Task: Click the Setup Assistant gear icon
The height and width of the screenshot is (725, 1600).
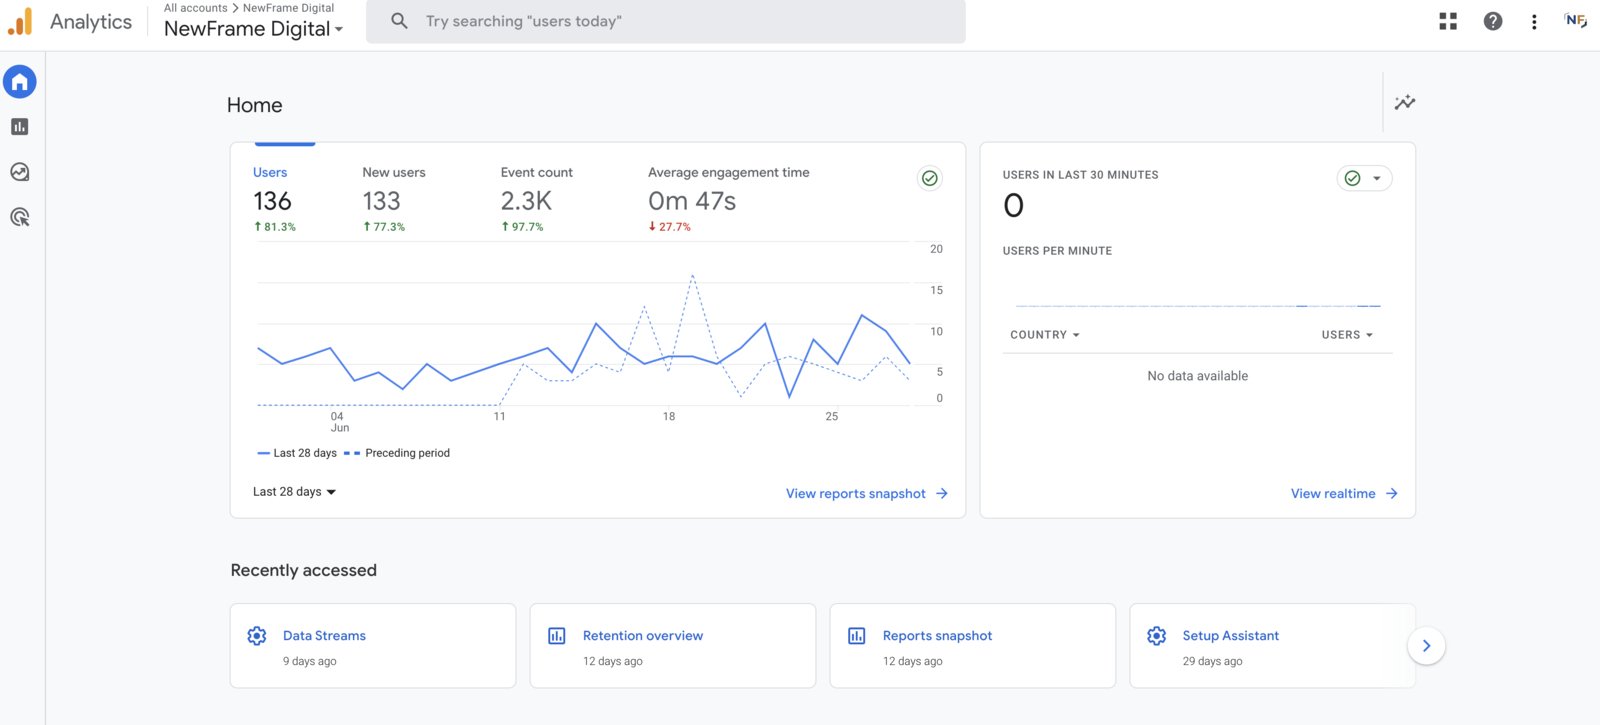Action: tap(1157, 636)
